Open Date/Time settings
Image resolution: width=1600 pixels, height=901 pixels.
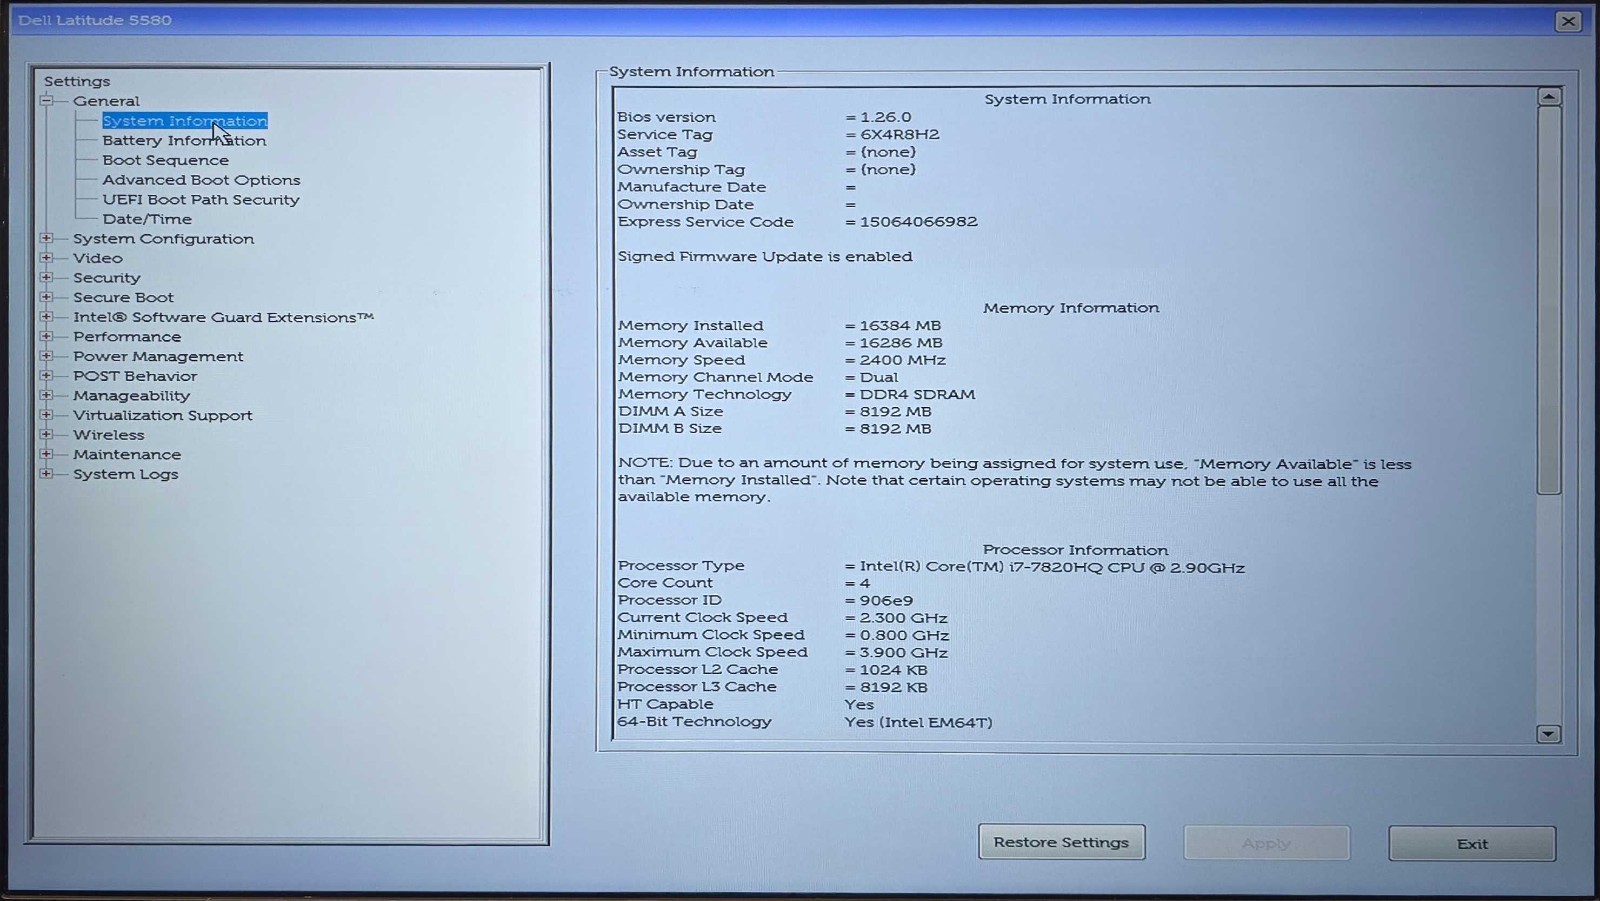coord(147,219)
